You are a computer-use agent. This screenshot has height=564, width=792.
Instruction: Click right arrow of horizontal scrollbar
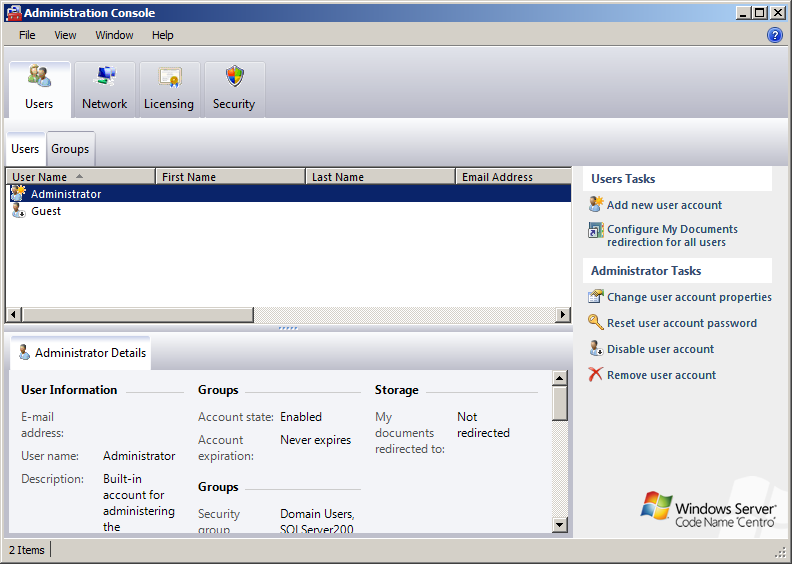[x=562, y=315]
